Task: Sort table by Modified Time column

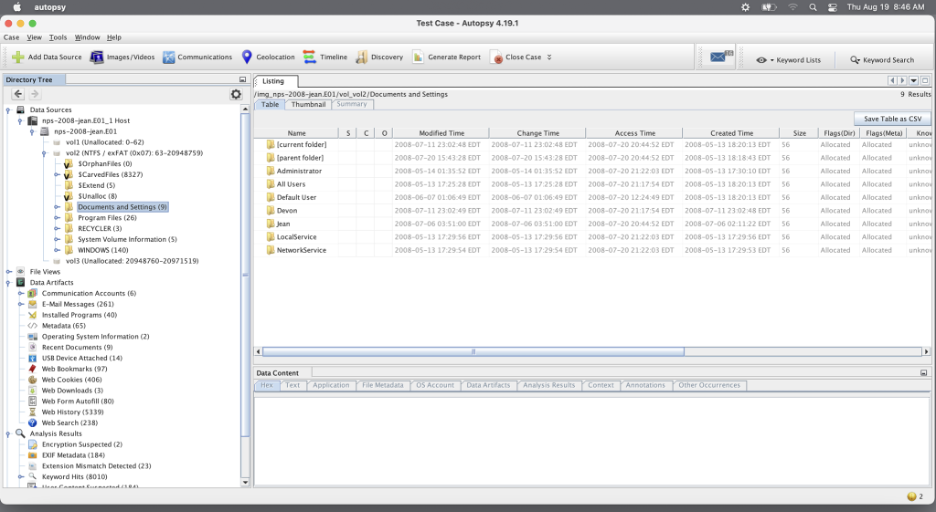Action: click(441, 133)
